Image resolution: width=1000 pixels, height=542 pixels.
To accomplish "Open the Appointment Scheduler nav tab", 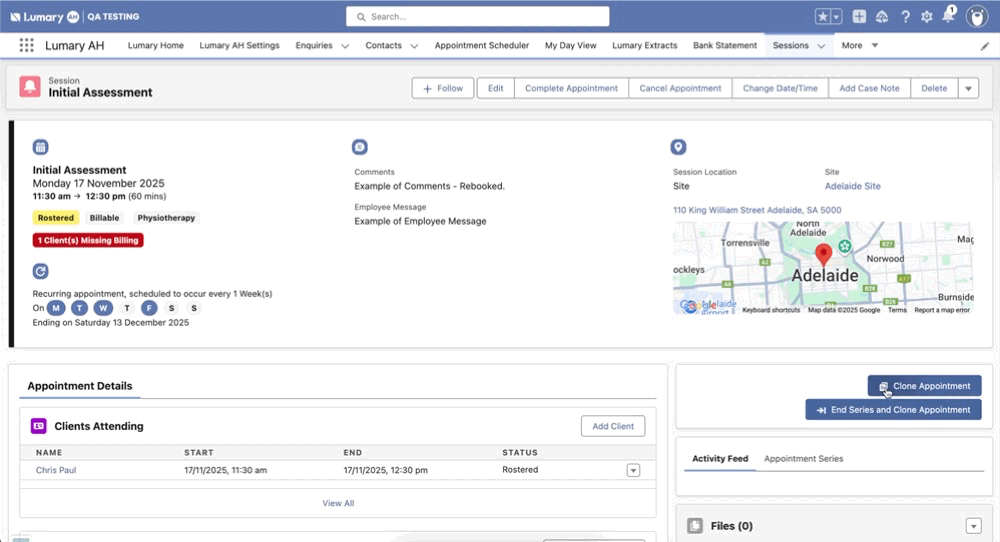I will coord(481,46).
